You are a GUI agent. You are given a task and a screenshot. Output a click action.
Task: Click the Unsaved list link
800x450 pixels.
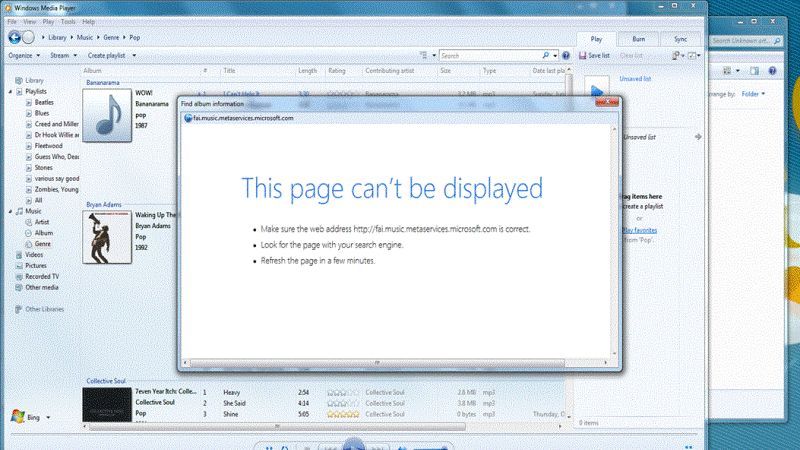pos(635,79)
